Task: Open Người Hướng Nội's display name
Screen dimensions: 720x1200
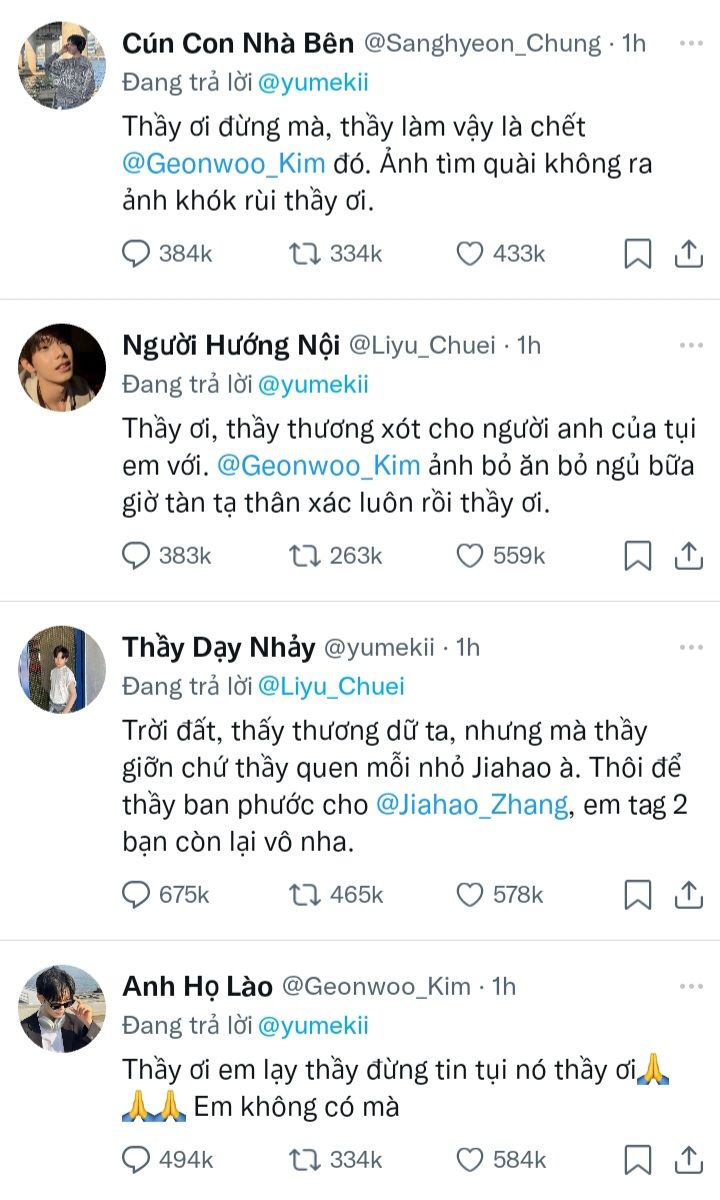Action: coord(229,345)
